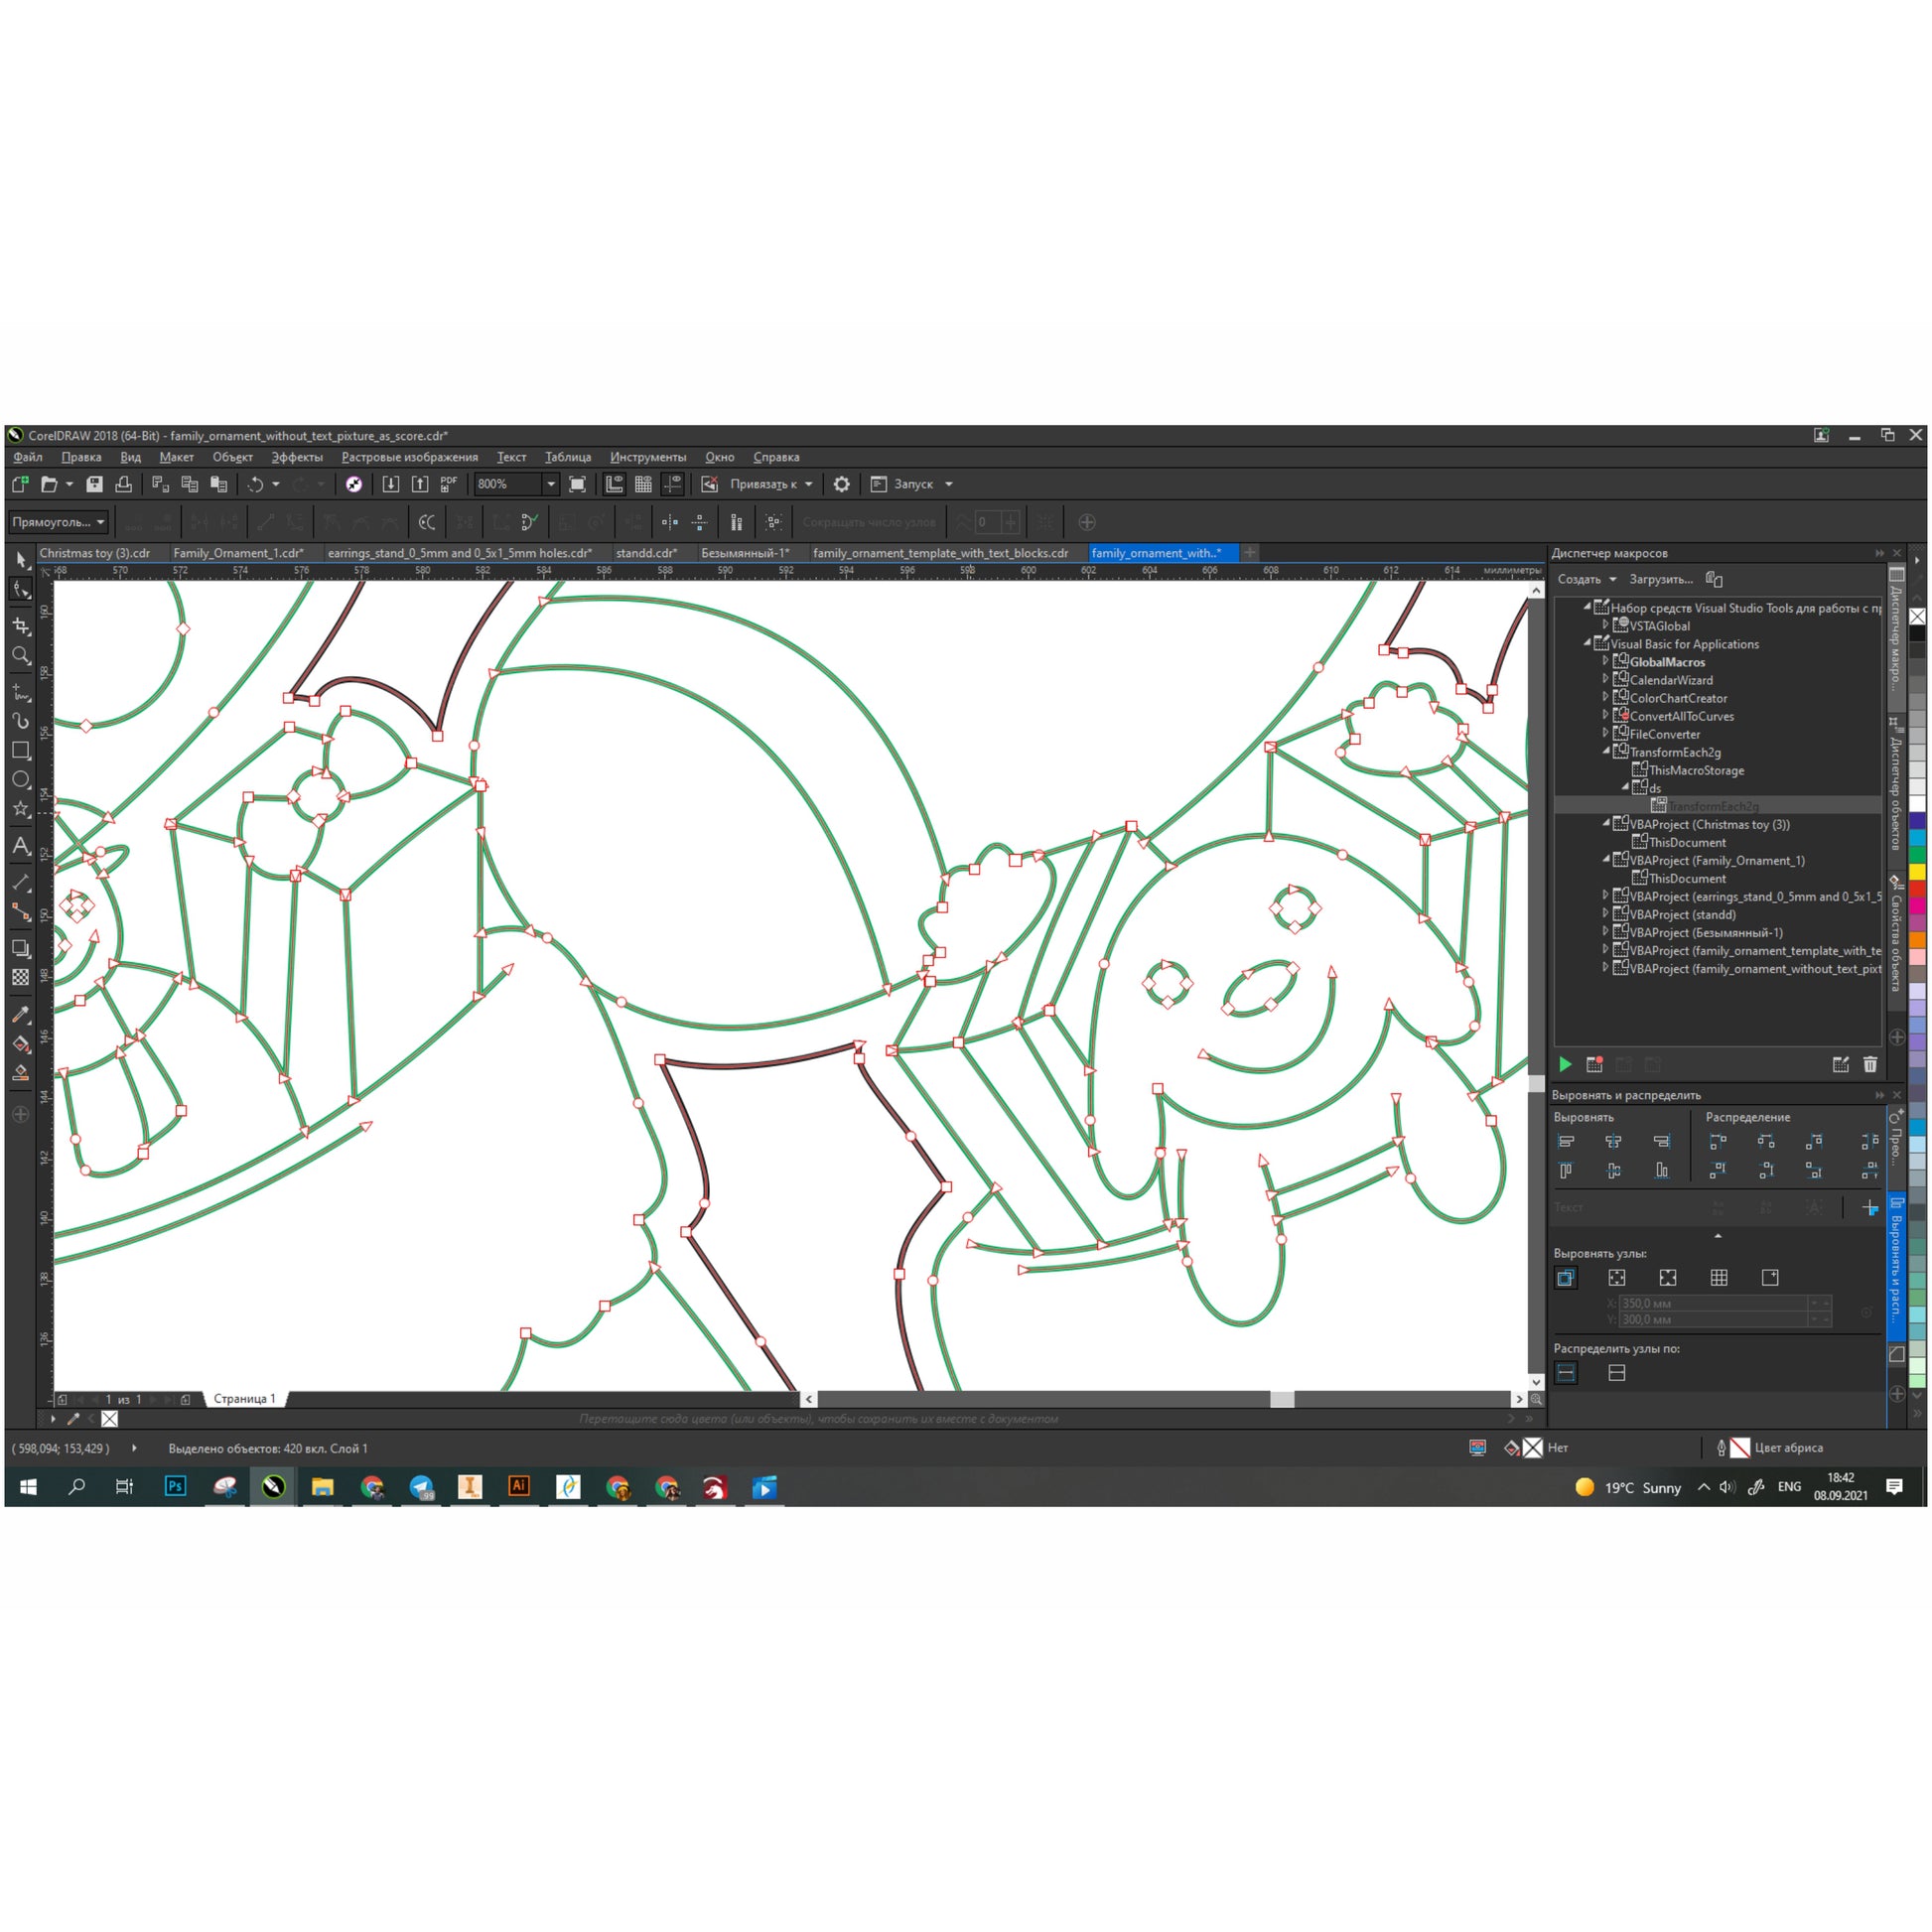Run macro with green play button
The width and height of the screenshot is (1932, 1932).
coord(1565,1065)
